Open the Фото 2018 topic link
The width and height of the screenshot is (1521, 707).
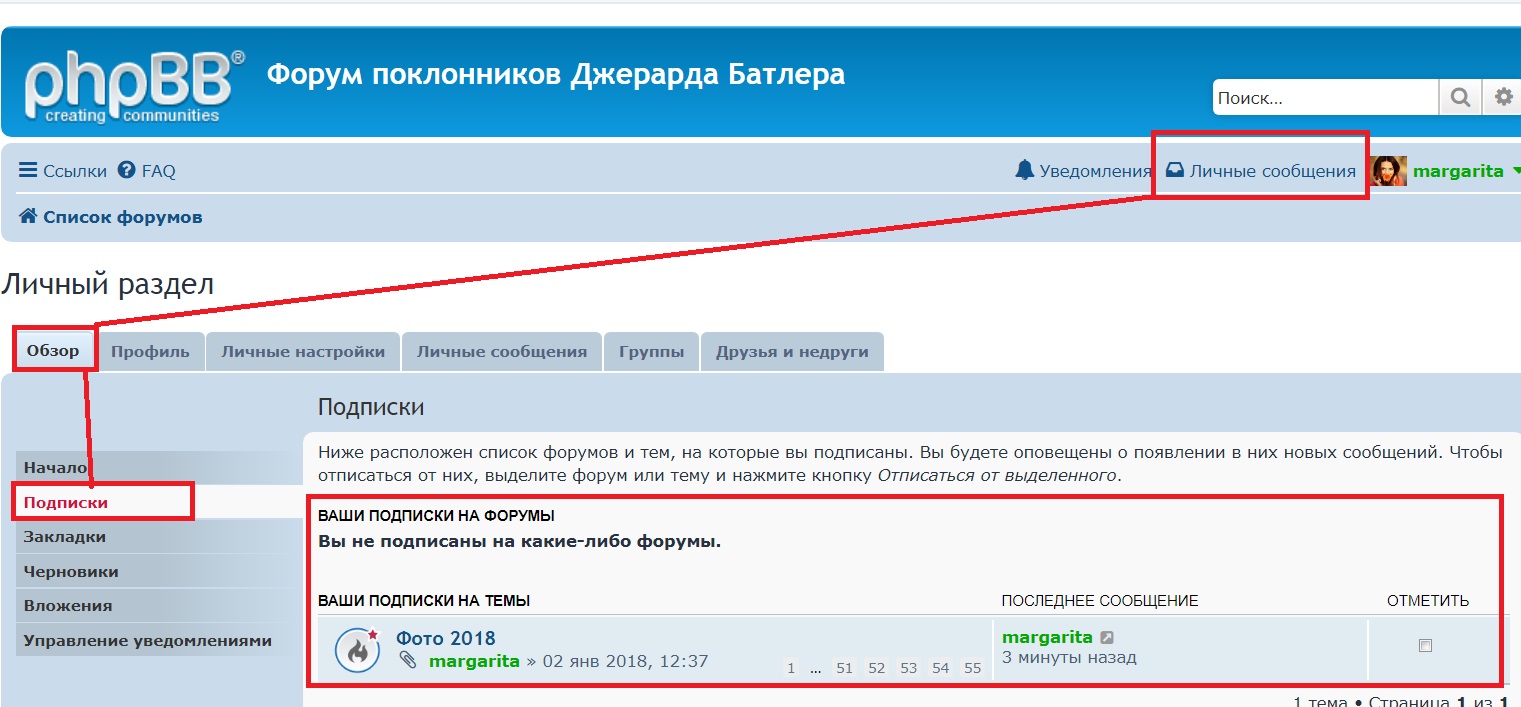(445, 638)
